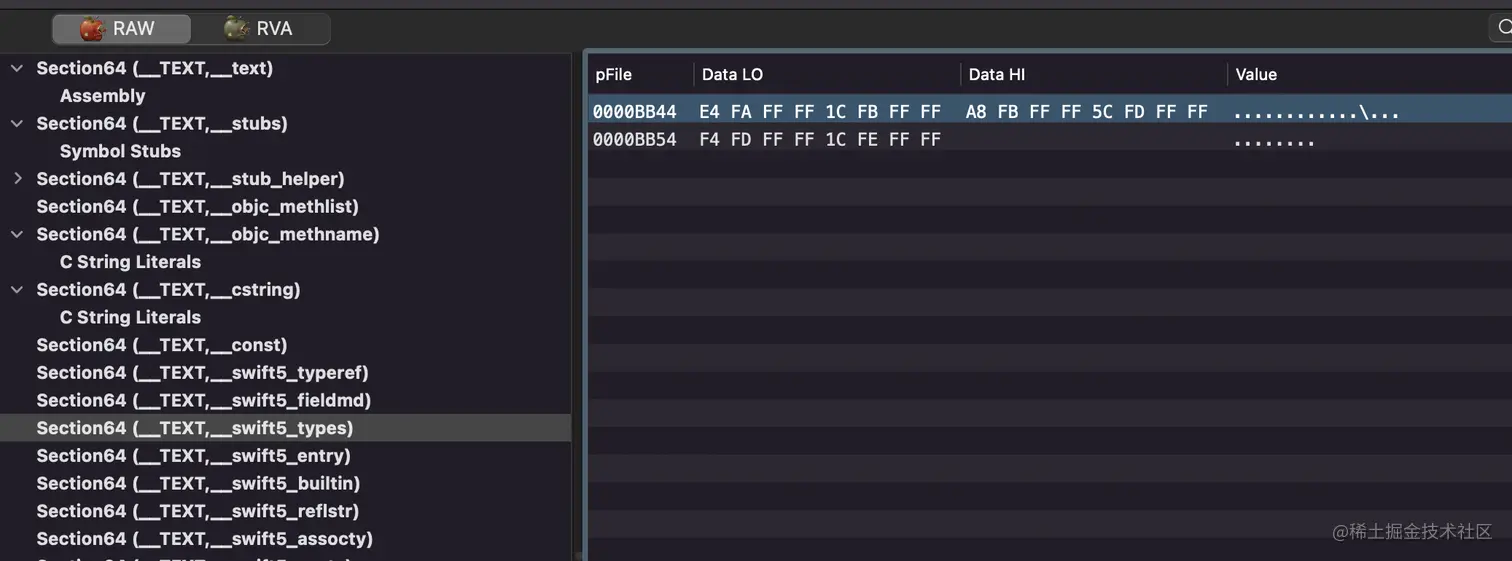Image resolution: width=1512 pixels, height=561 pixels.
Task: Click Value cell in 0000BB44 row
Action: point(1316,112)
